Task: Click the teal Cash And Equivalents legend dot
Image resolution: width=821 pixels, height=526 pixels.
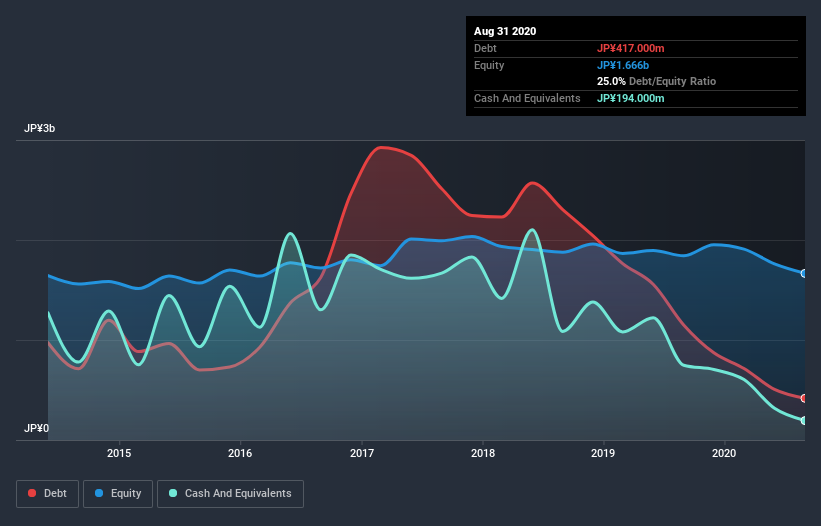Action: (173, 493)
